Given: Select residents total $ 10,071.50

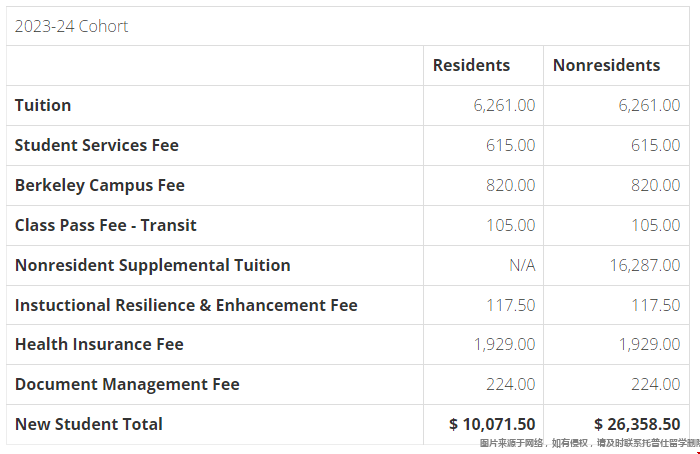Looking at the screenshot, I should [492, 424].
